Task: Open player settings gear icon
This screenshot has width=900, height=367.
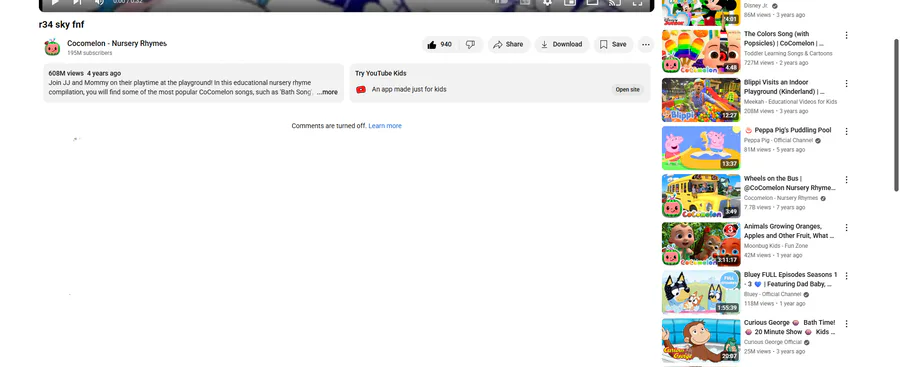Action: click(x=547, y=3)
